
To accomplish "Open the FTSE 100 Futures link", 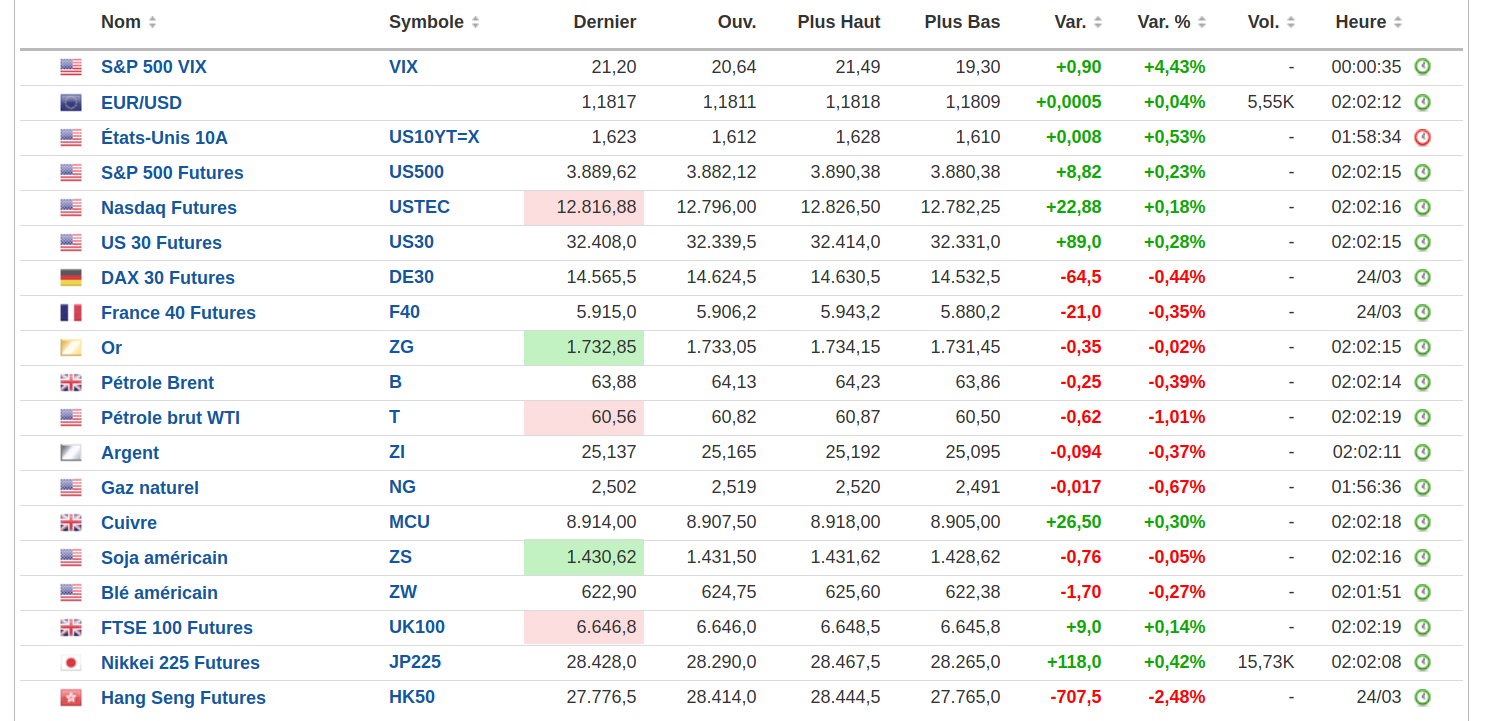I will coord(176,628).
